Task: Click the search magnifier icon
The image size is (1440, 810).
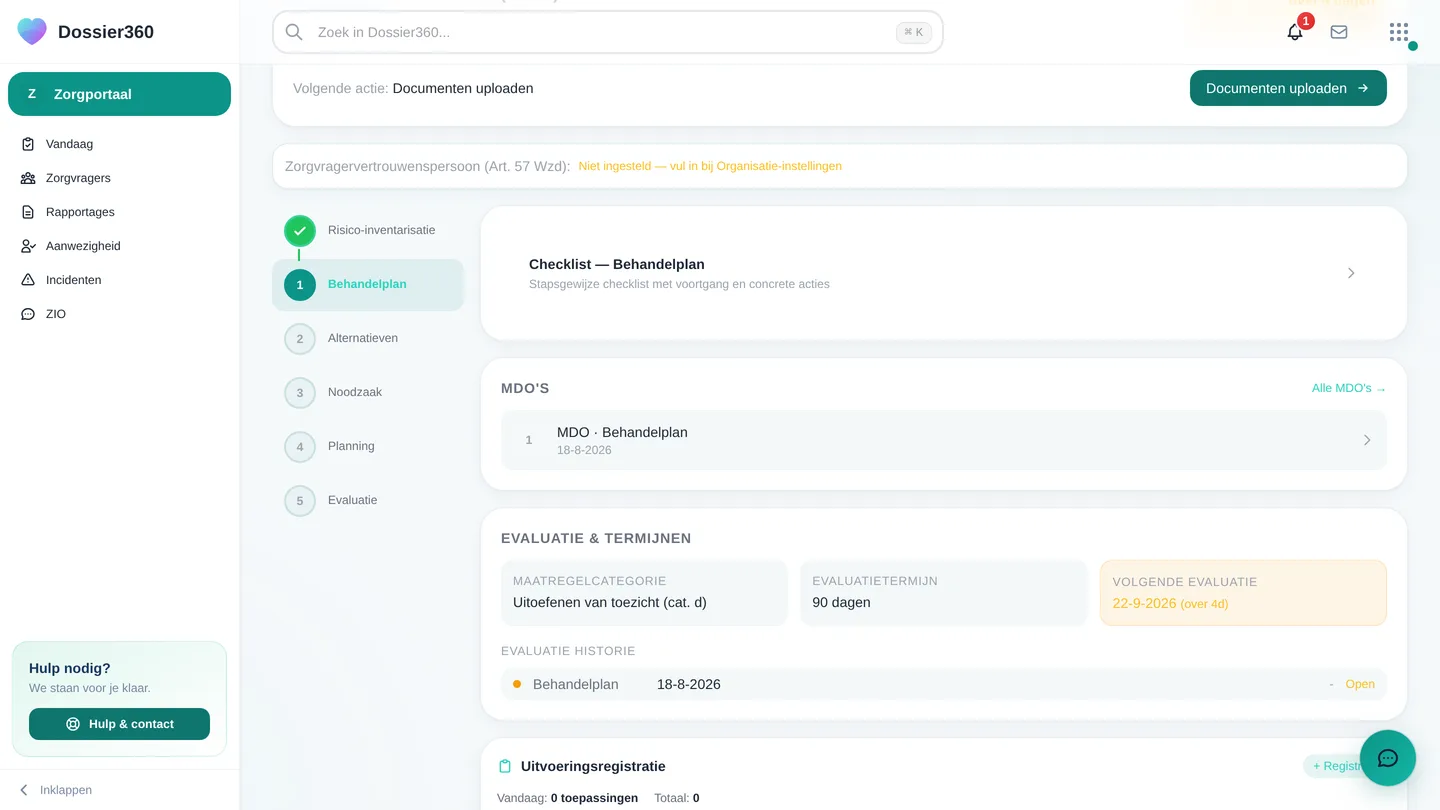Action: [x=294, y=32]
